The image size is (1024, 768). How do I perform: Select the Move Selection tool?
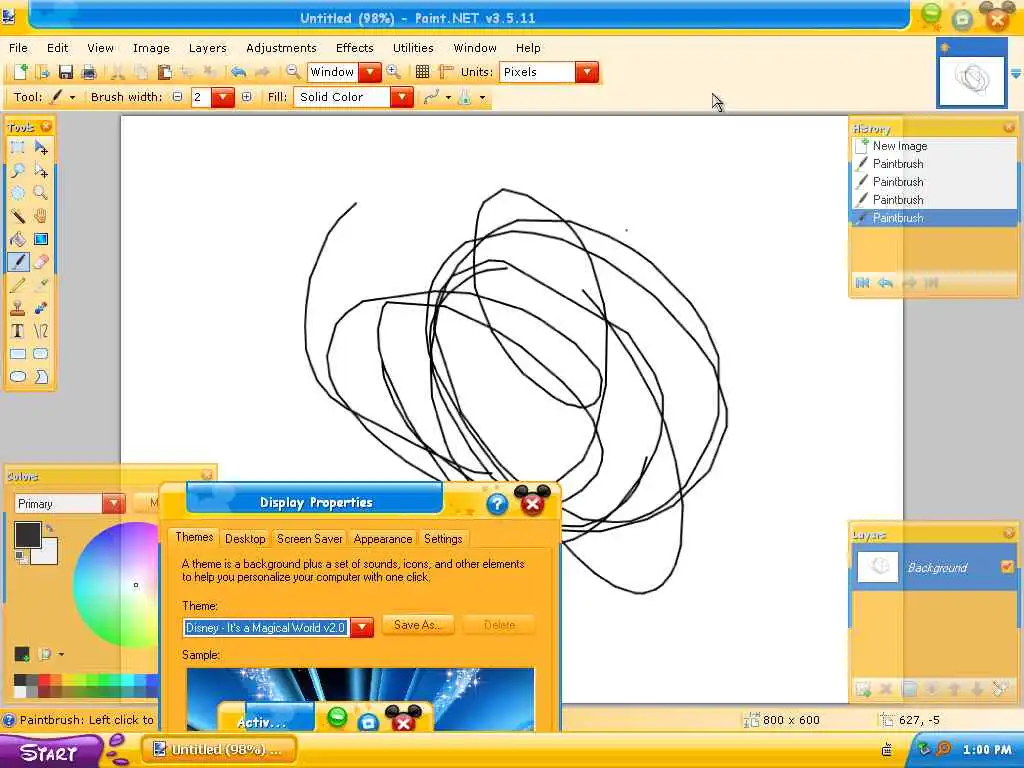point(41,170)
